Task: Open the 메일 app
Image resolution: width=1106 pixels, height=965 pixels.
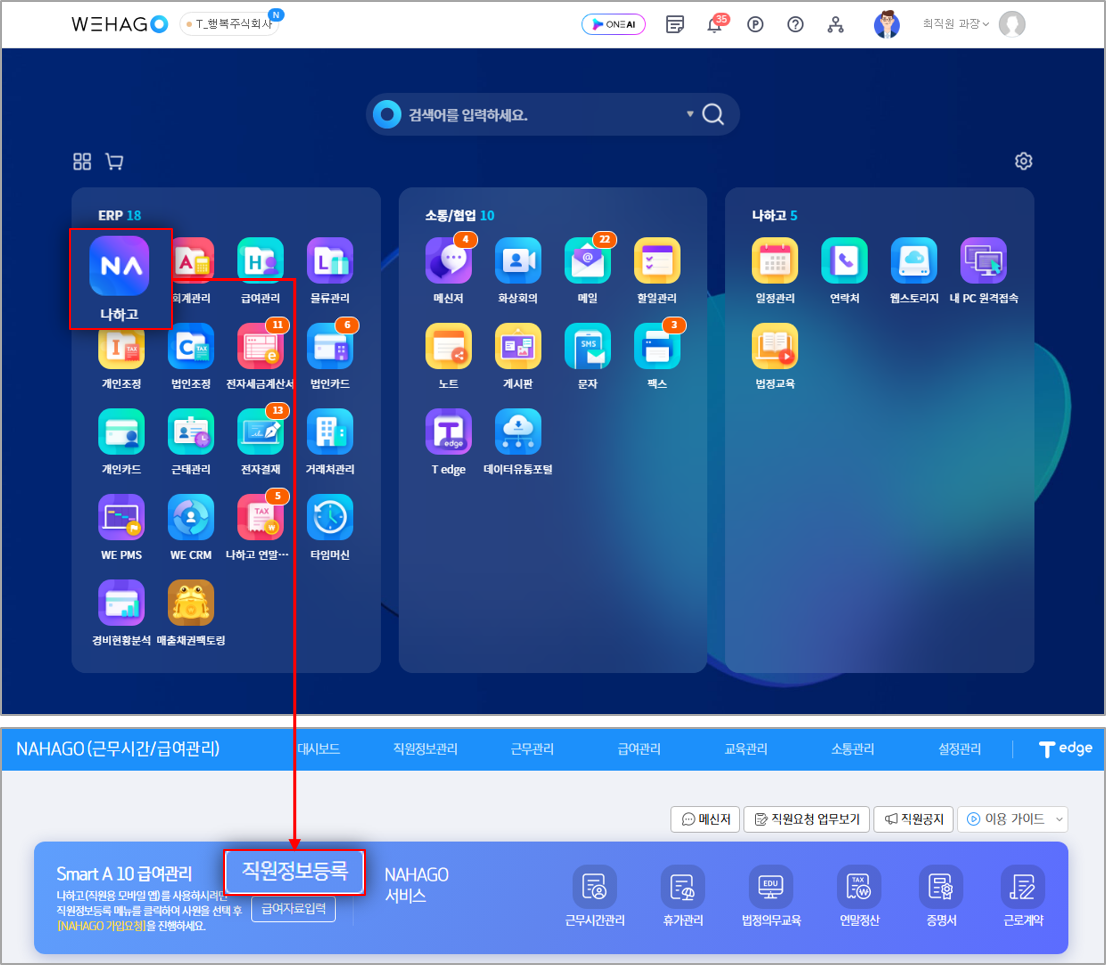Action: [x=588, y=261]
